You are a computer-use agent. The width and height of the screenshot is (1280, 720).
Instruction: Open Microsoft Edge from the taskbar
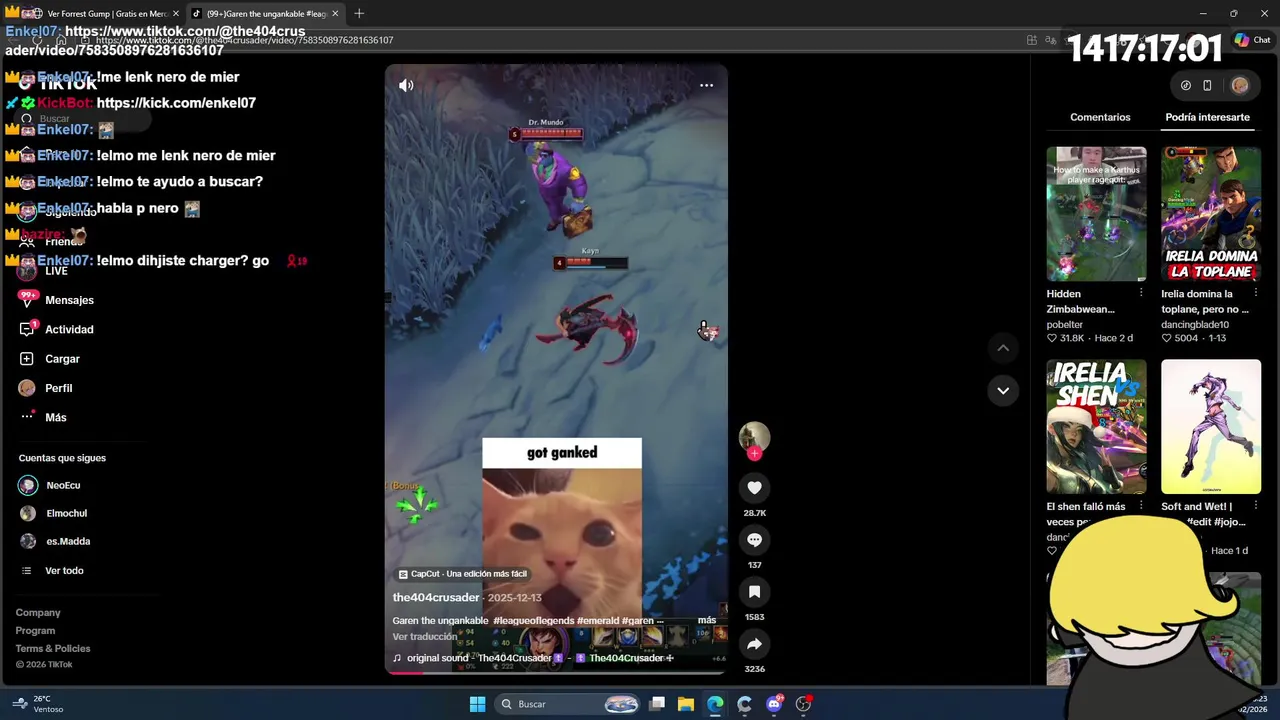715,704
